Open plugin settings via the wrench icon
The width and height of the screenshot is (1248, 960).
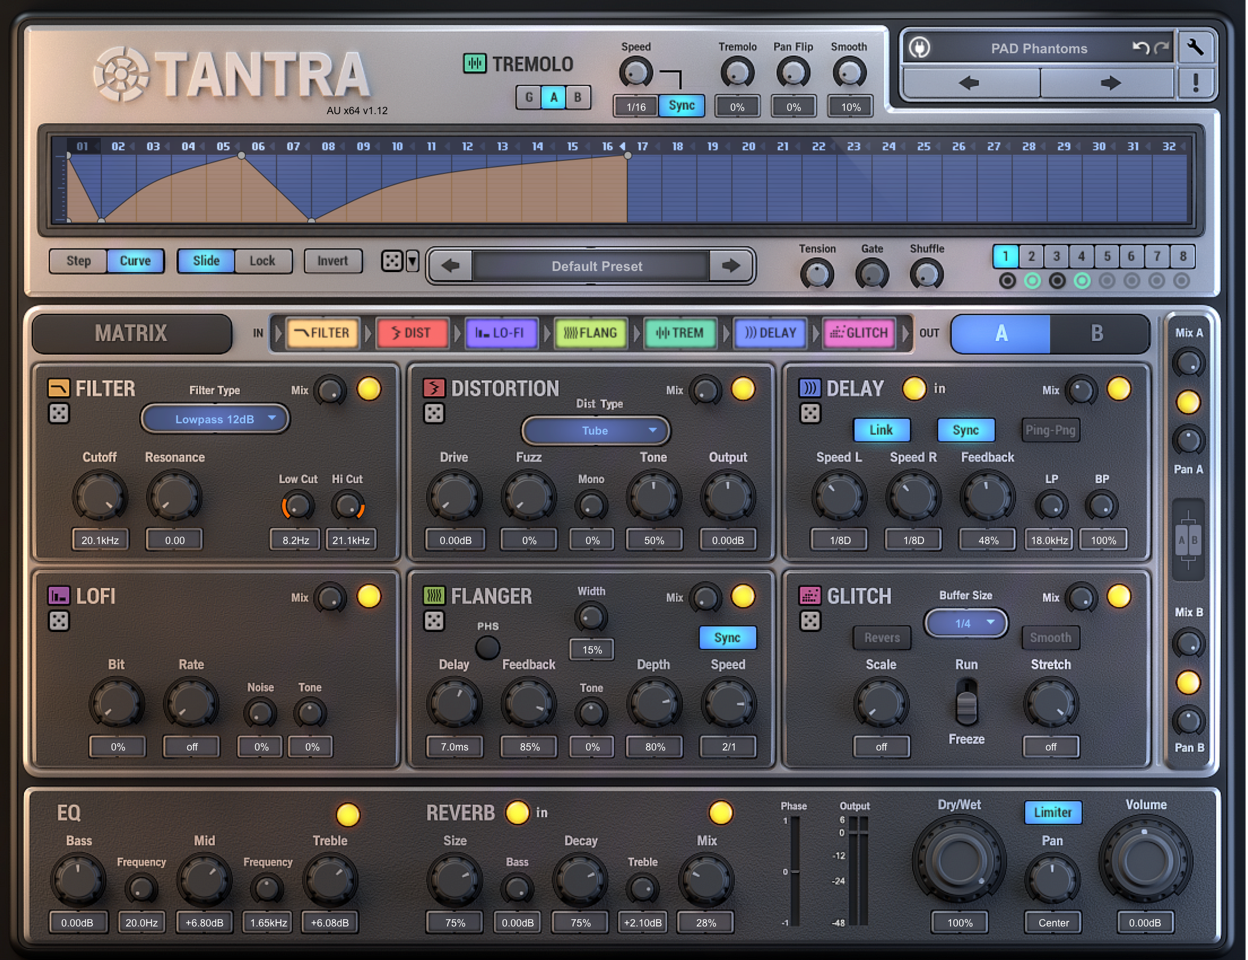[x=1196, y=47]
